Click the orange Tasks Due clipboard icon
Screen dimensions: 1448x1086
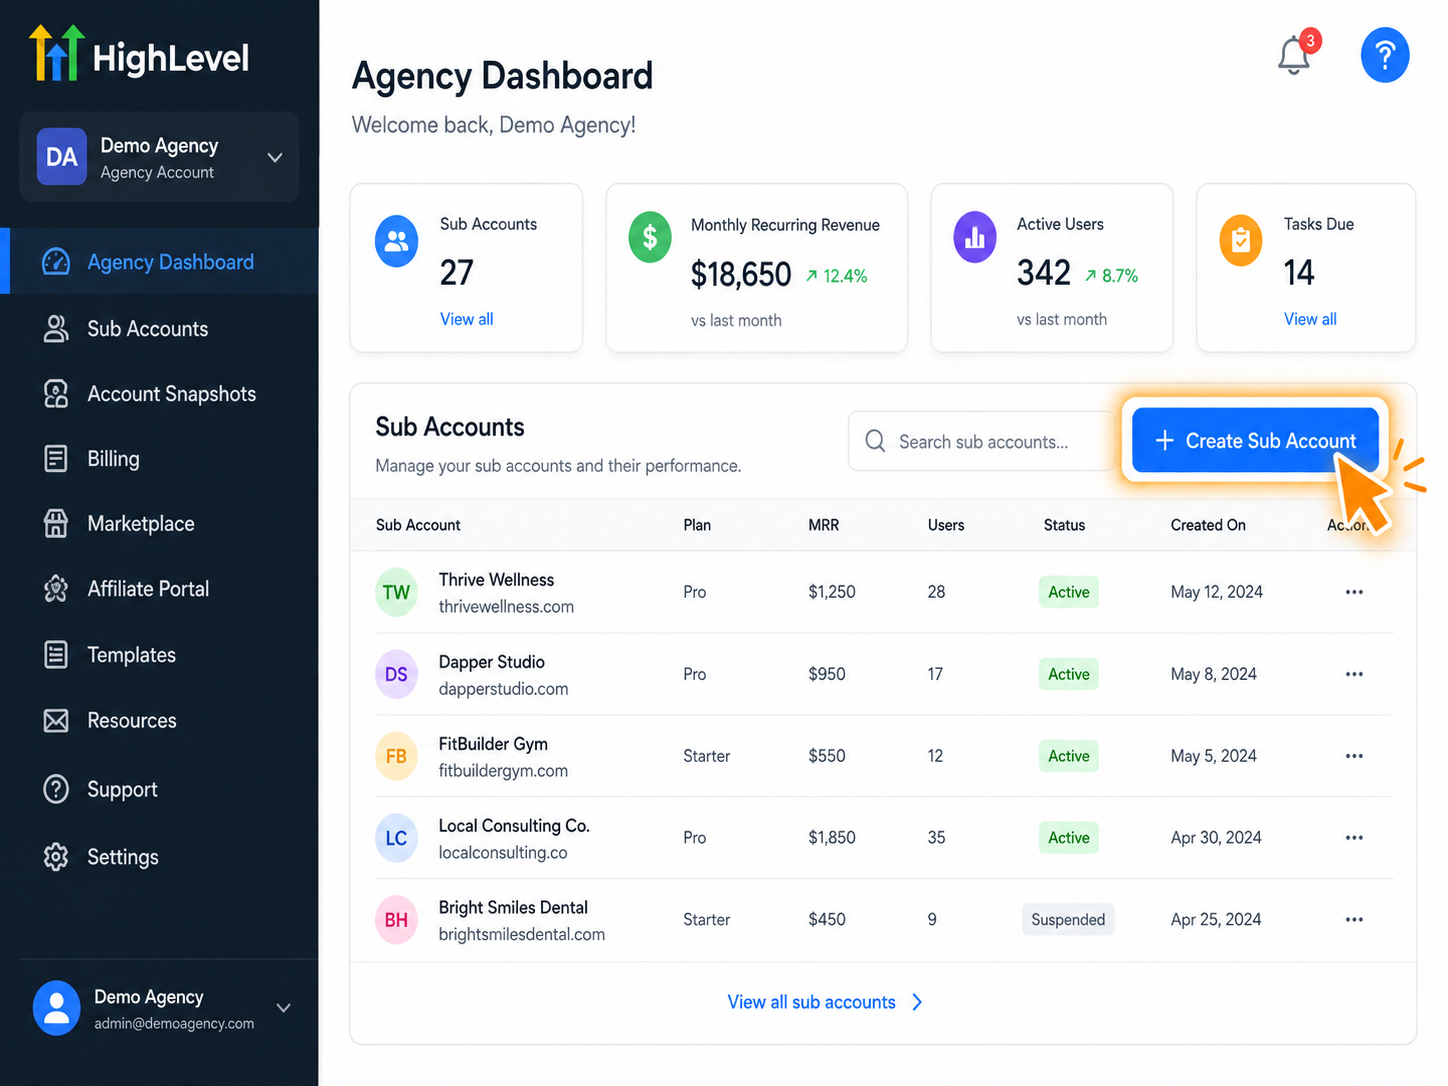coord(1241,241)
